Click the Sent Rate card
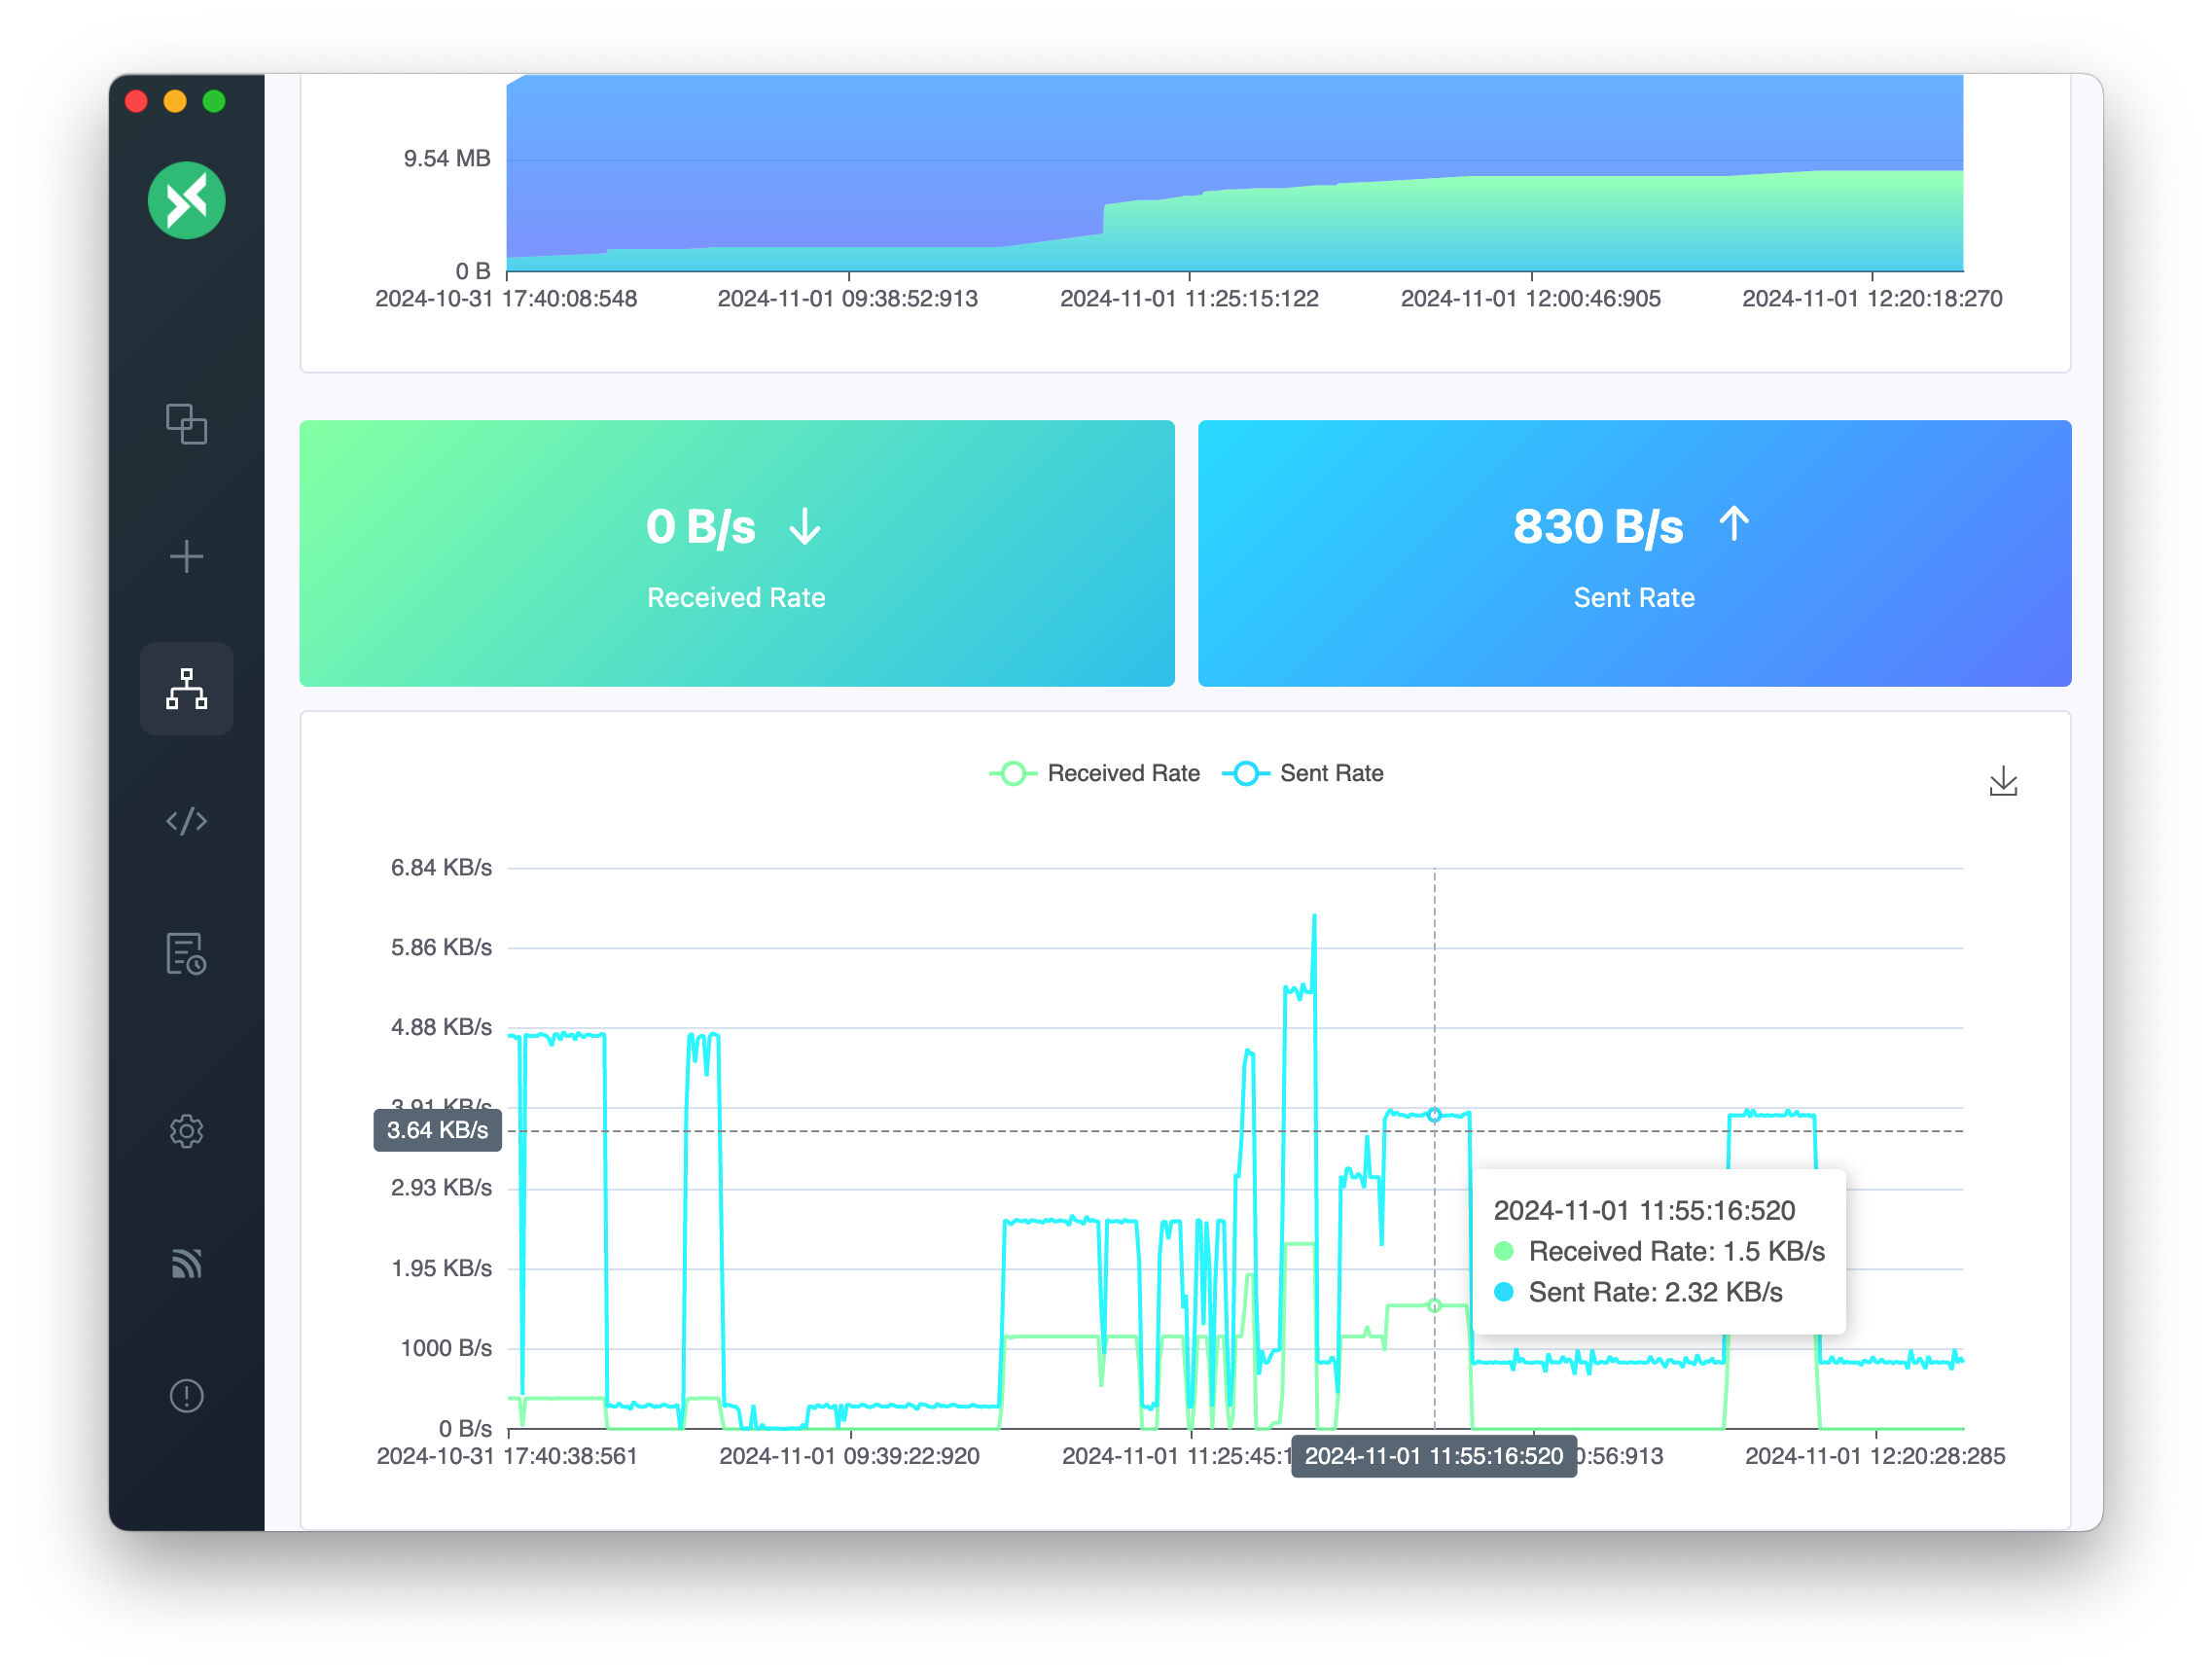Screen dimensions: 2212x1675 (1633, 553)
